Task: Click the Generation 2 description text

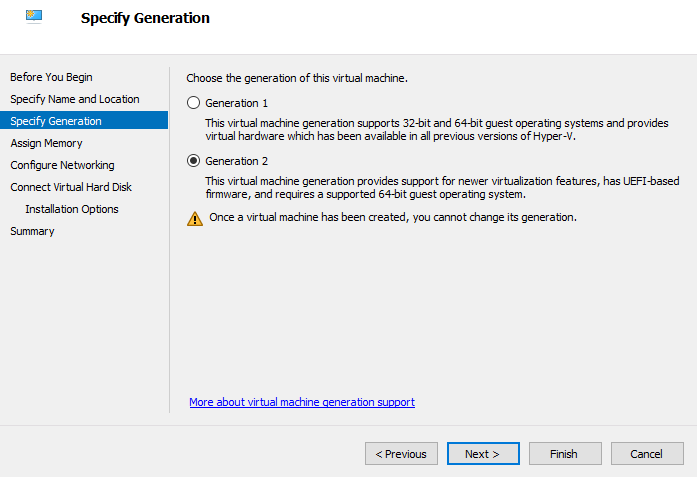Action: click(430, 187)
